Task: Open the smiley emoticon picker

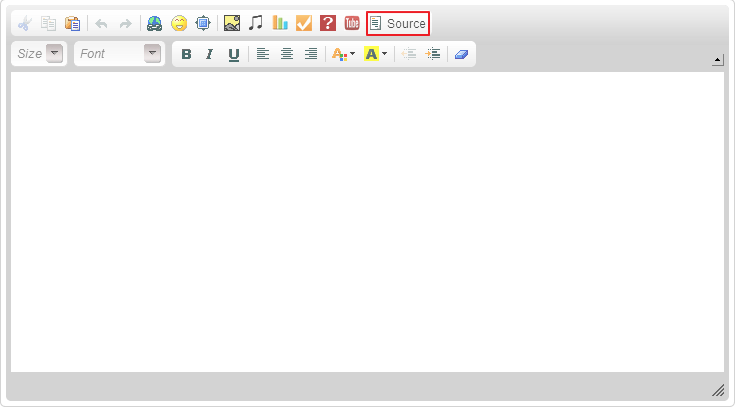Action: coord(179,23)
